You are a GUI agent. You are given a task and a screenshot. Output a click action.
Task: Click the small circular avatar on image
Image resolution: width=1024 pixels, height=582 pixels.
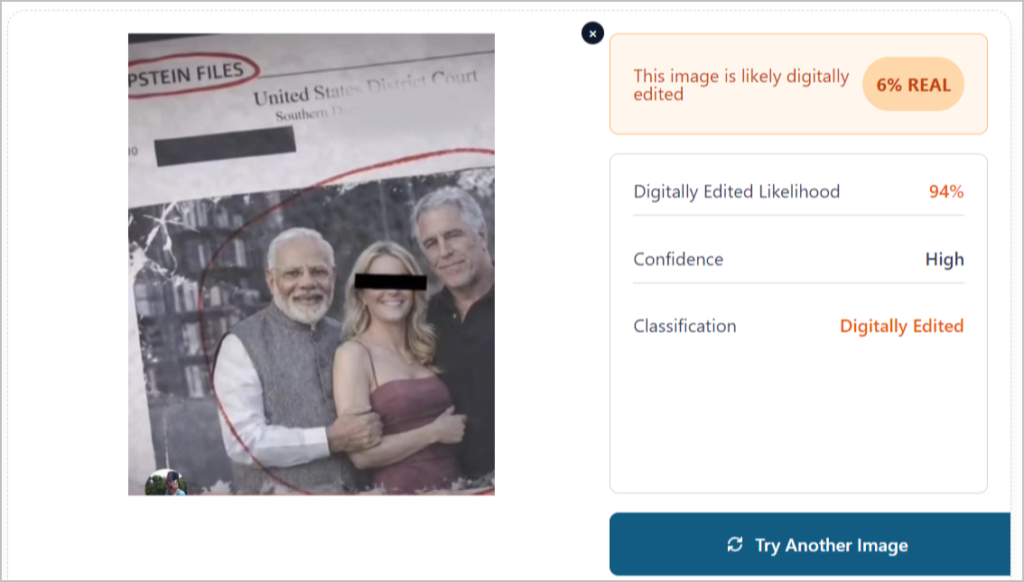(x=166, y=483)
